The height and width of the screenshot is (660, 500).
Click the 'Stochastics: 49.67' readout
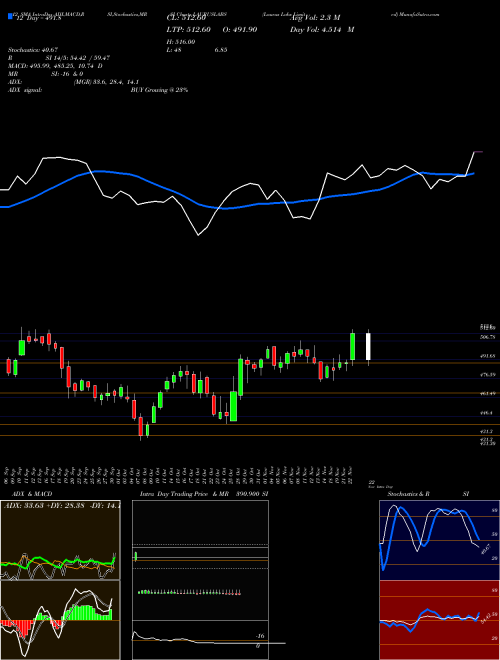pyautogui.click(x=33, y=50)
